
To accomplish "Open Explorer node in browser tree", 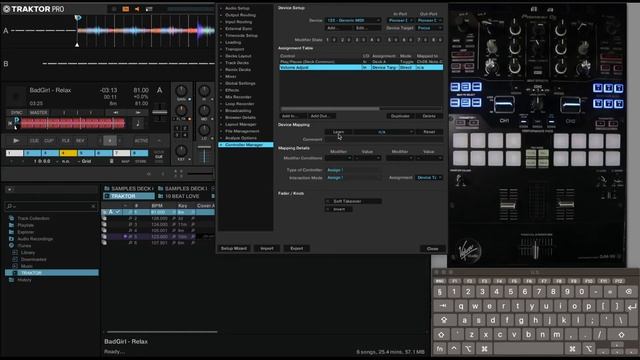I will pyautogui.click(x=25, y=232).
